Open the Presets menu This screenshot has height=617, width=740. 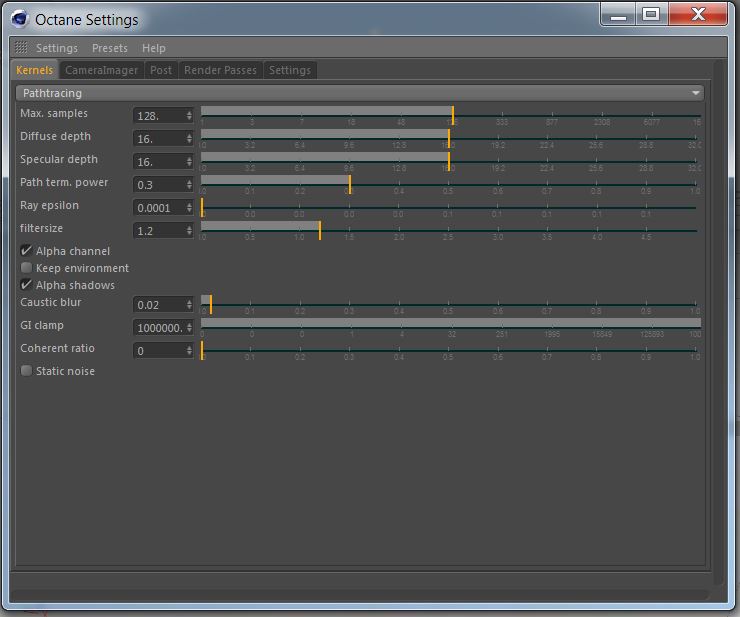[109, 48]
